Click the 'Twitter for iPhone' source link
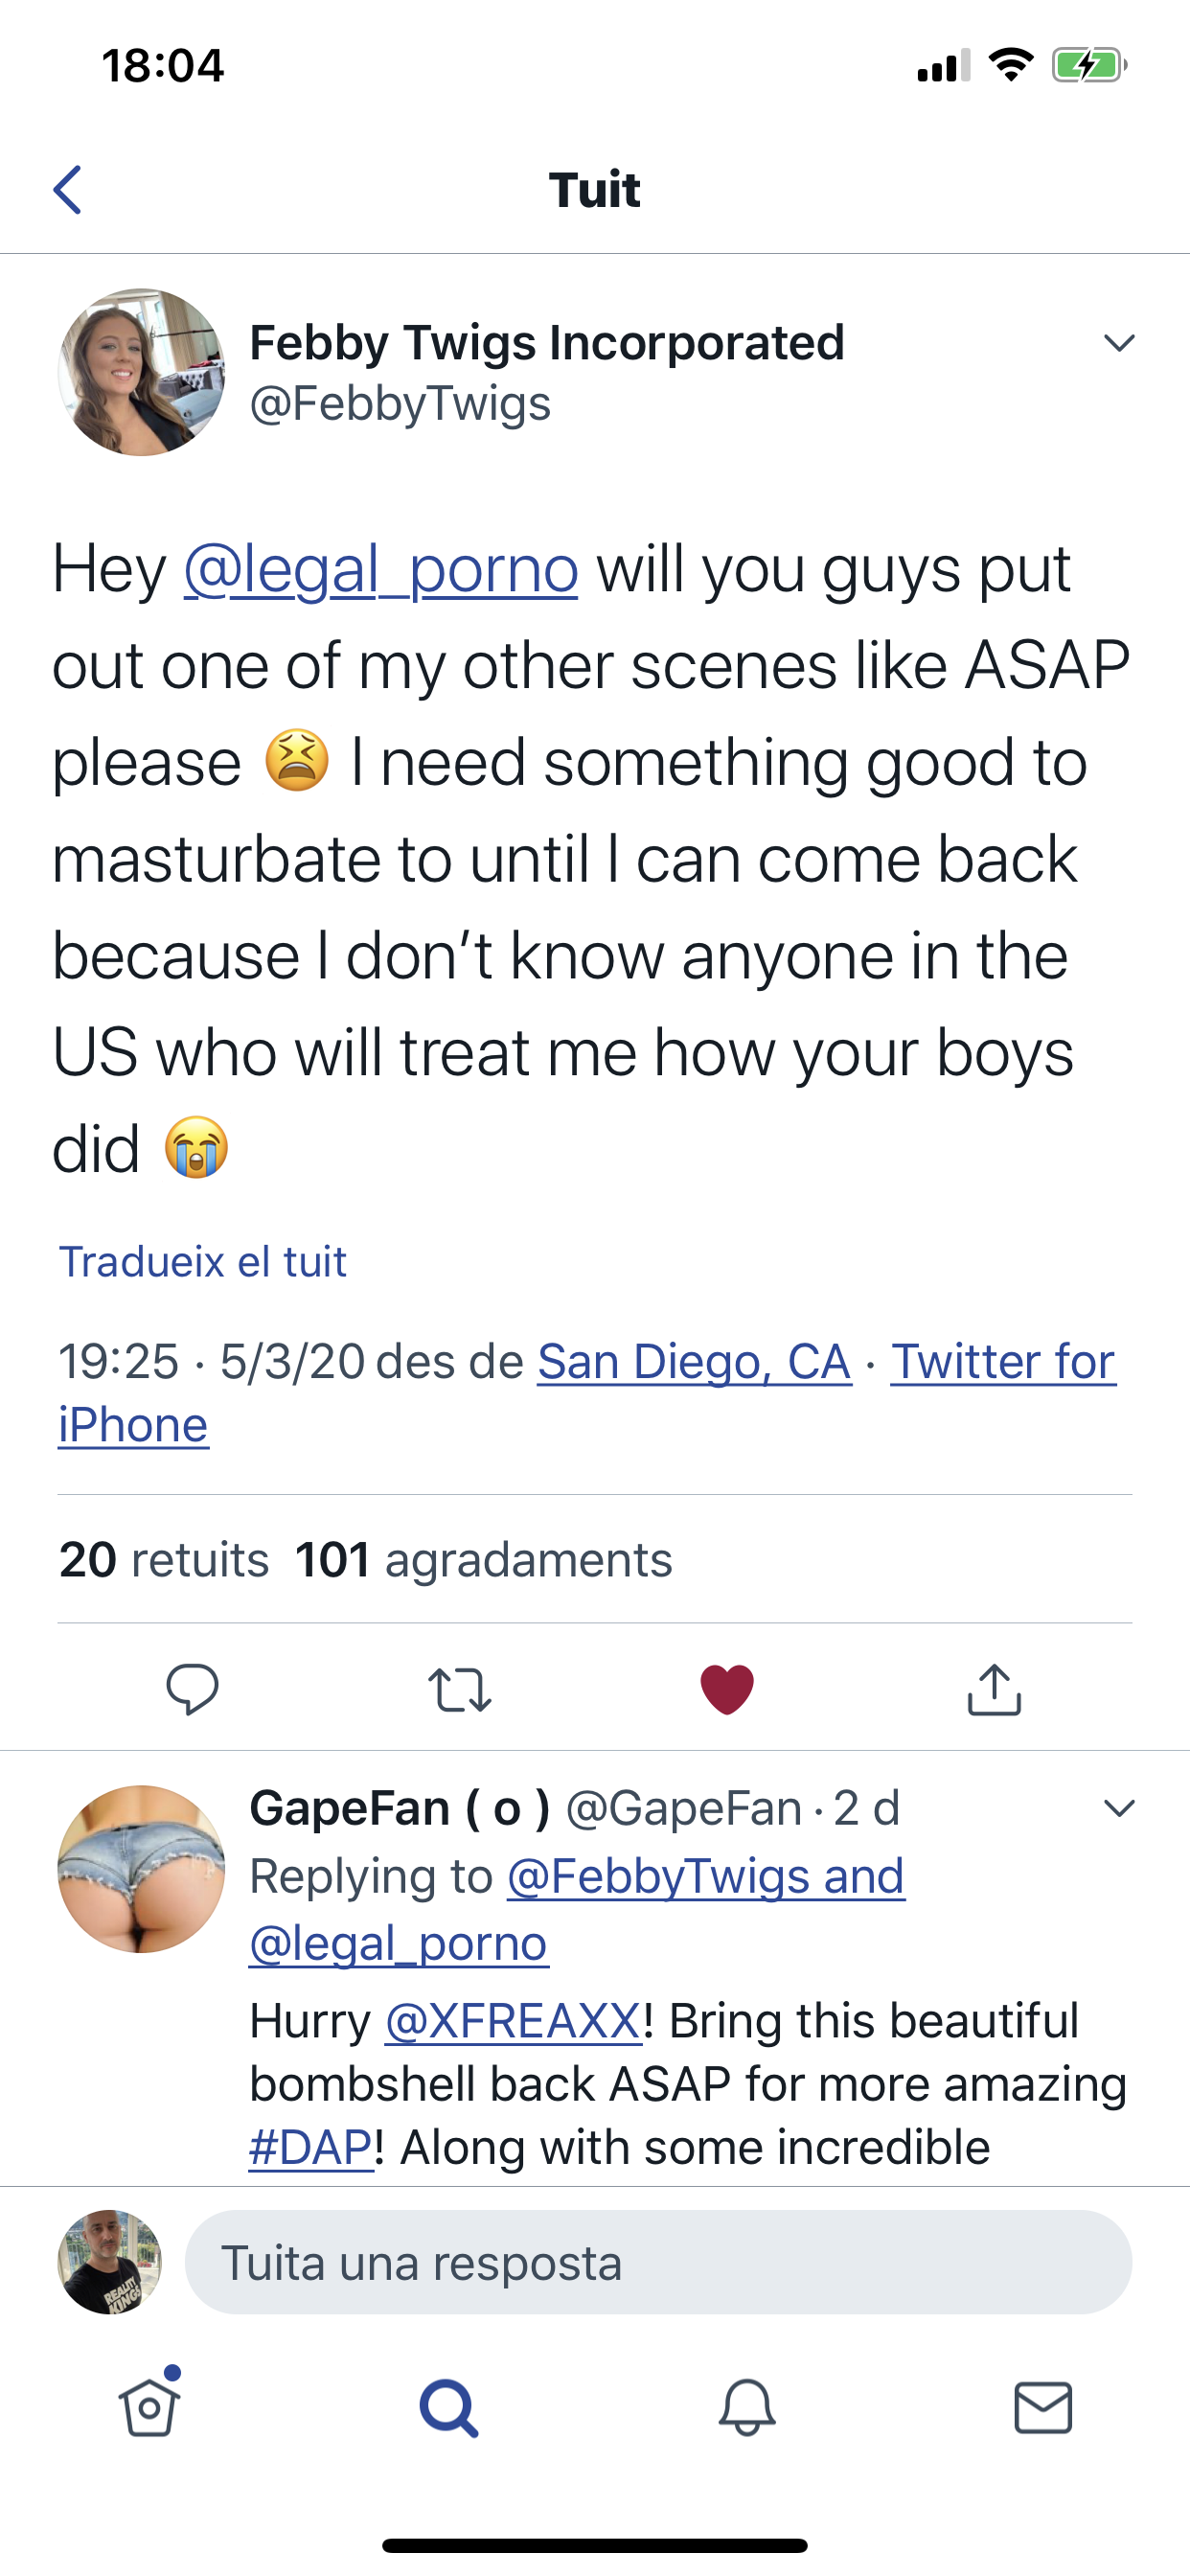Image resolution: width=1190 pixels, height=2576 pixels. pos(1002,1362)
